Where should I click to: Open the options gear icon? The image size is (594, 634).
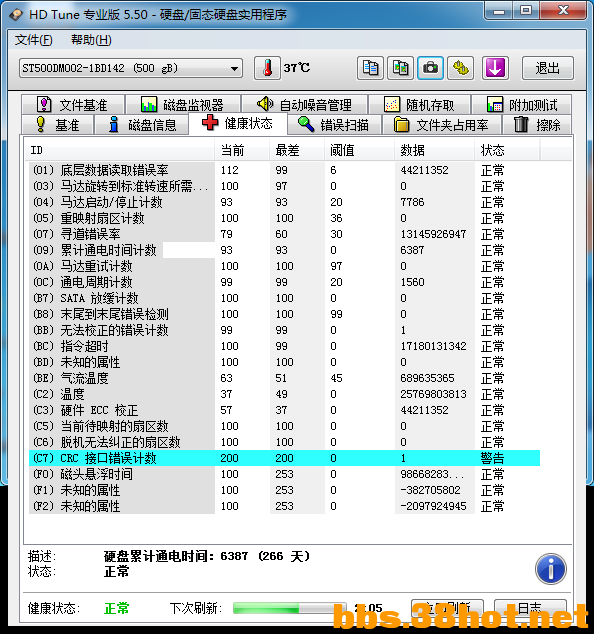(460, 68)
